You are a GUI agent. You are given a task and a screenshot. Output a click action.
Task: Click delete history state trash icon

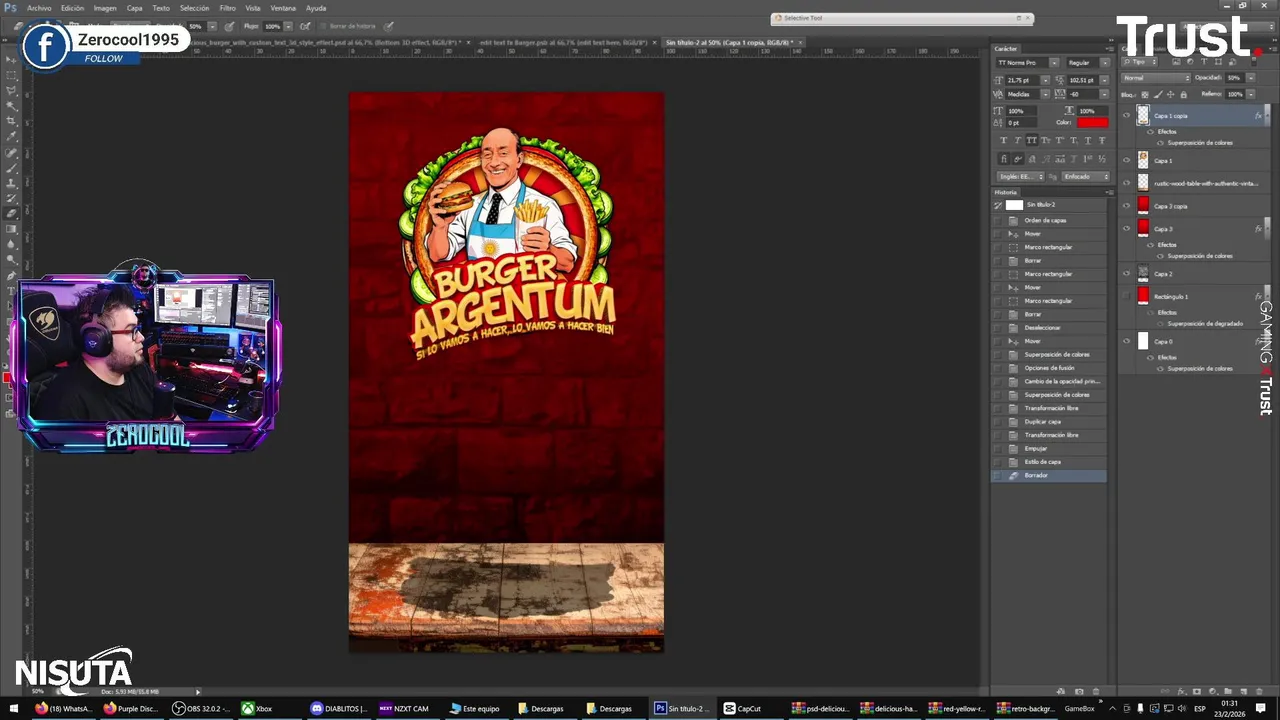click(x=1096, y=691)
